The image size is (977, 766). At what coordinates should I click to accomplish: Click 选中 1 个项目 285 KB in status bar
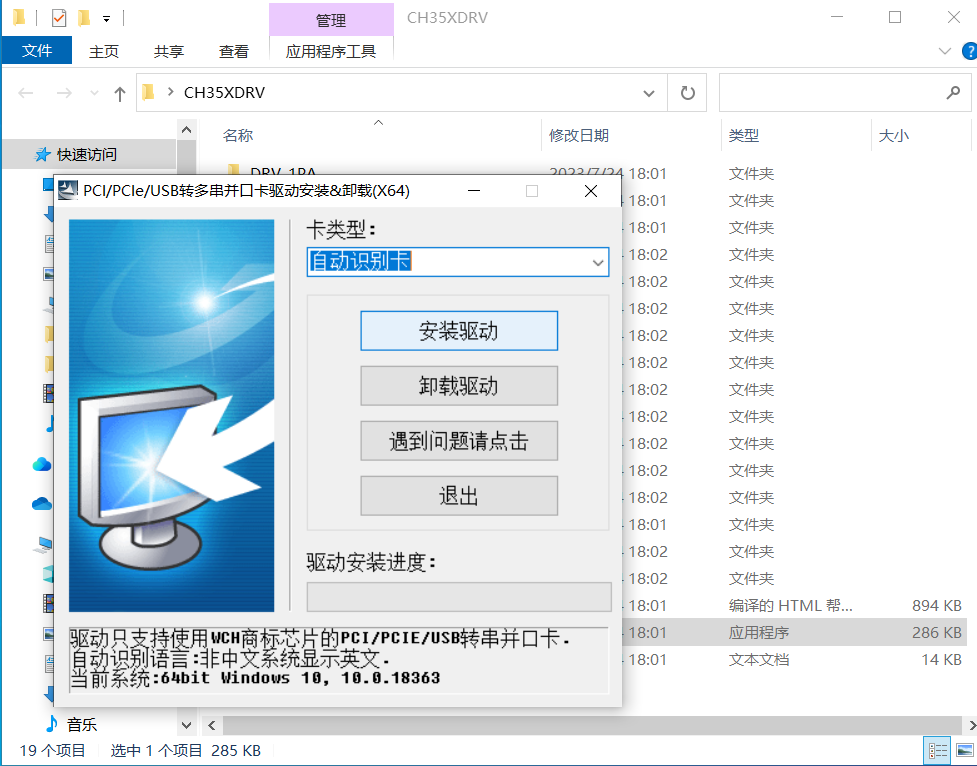tap(186, 750)
